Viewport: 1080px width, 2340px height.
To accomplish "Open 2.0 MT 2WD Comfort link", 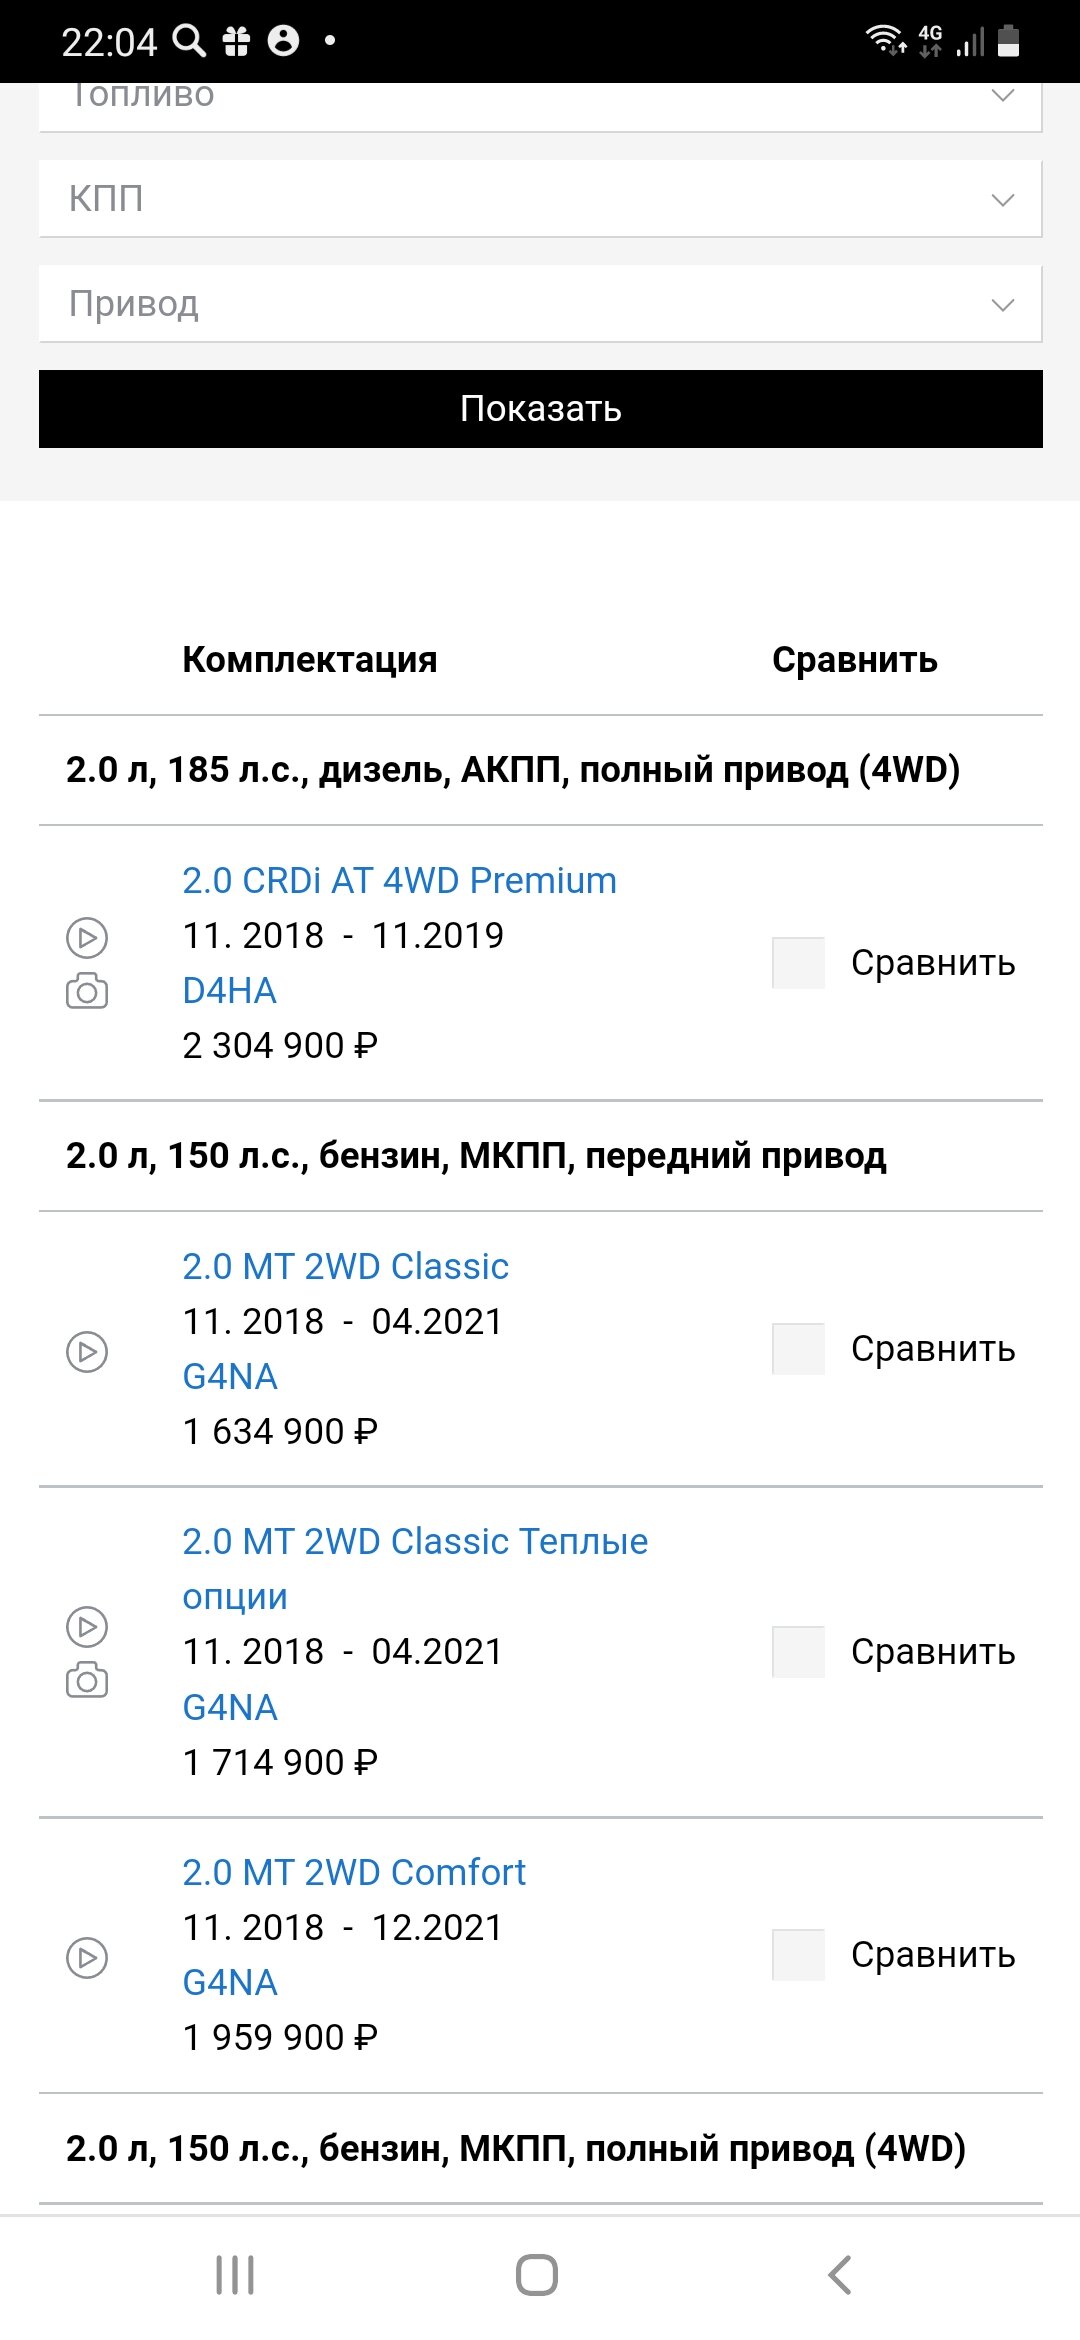I will click(x=354, y=1872).
